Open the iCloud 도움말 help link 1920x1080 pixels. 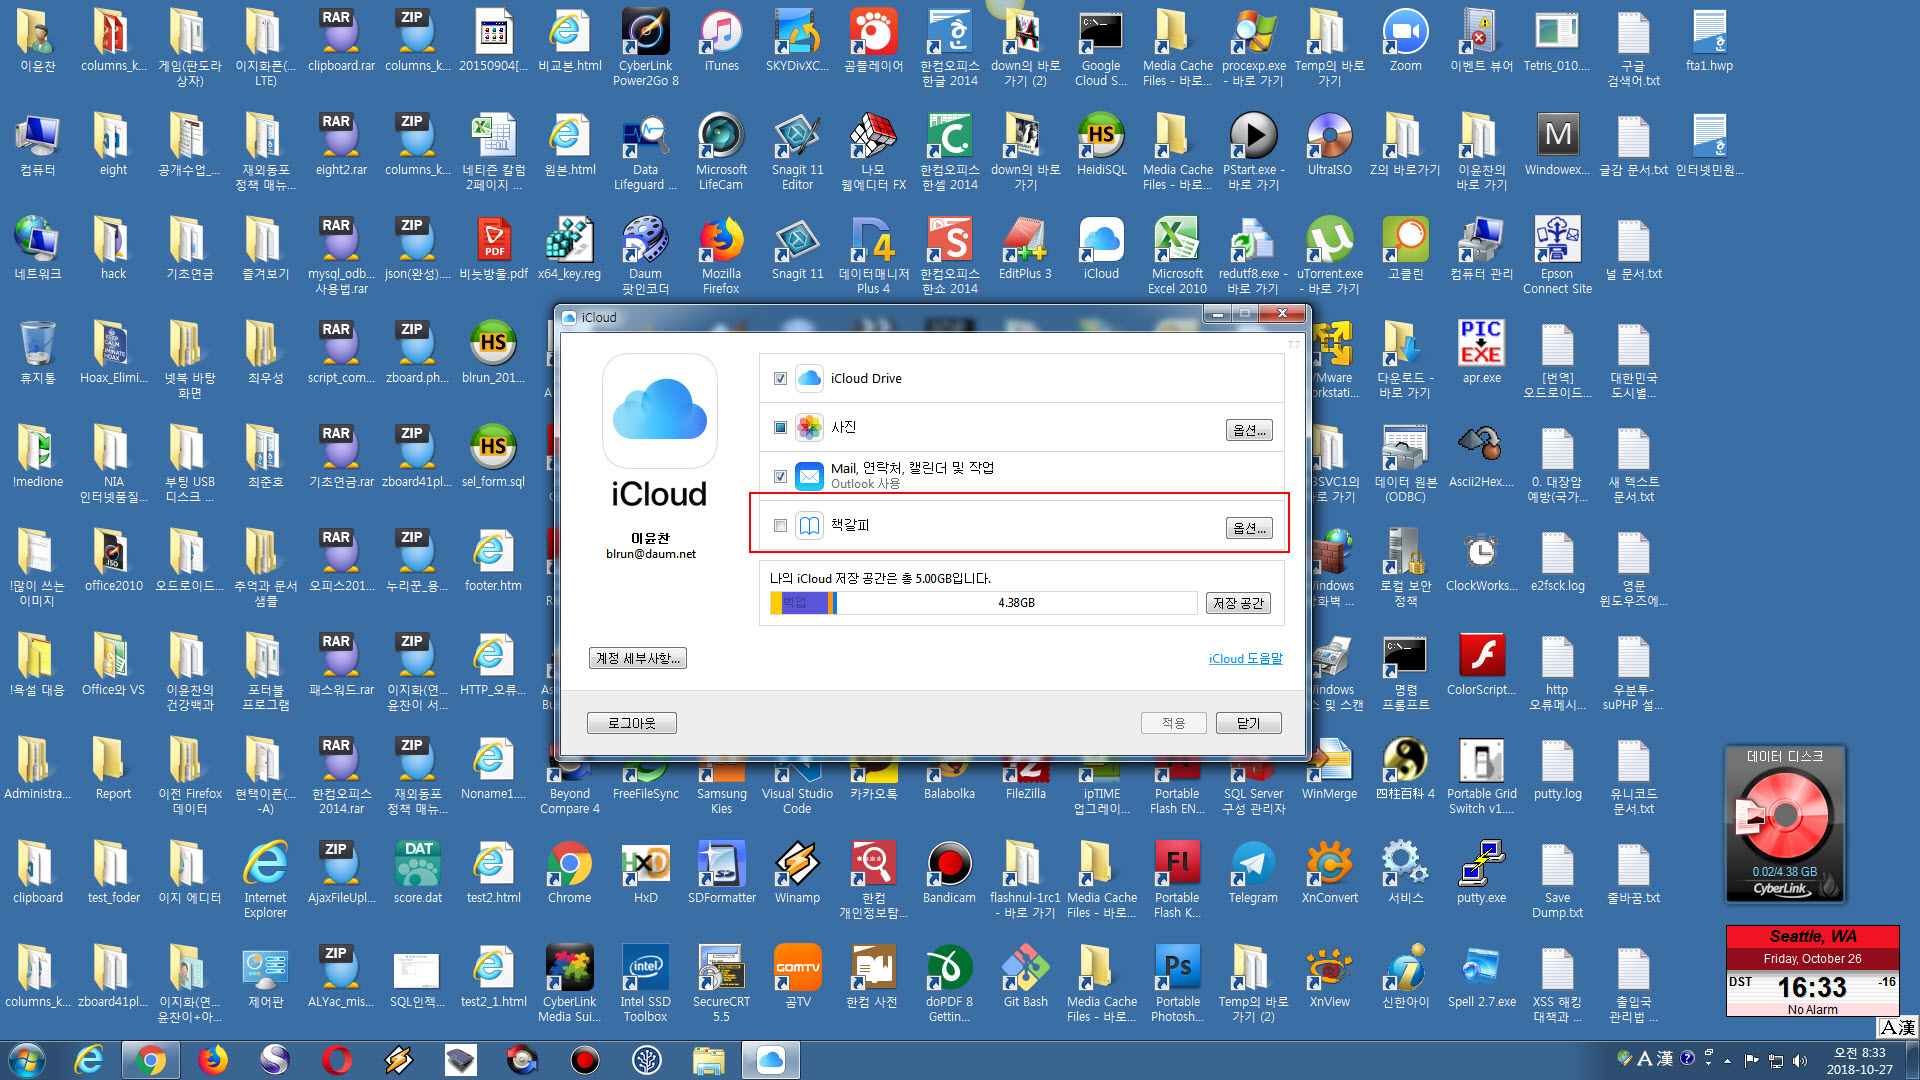1245,658
